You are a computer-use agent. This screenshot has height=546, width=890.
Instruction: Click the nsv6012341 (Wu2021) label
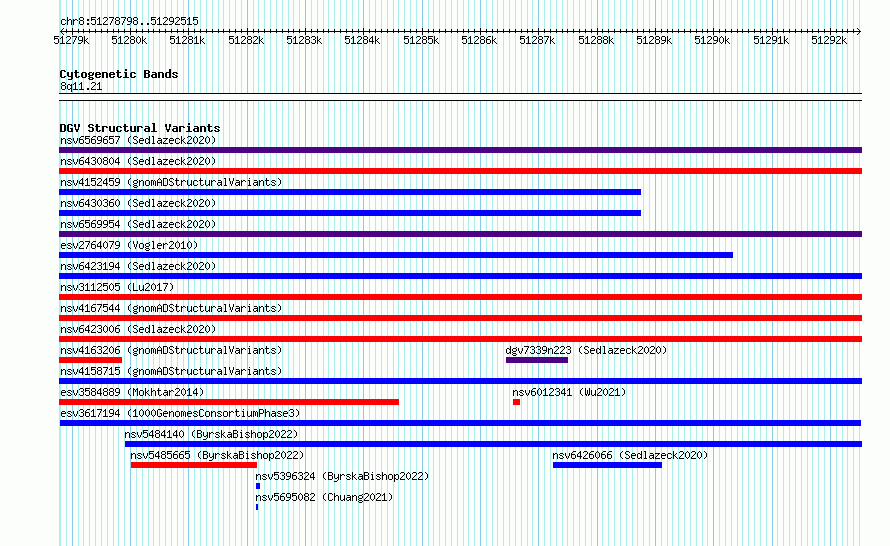click(x=569, y=392)
